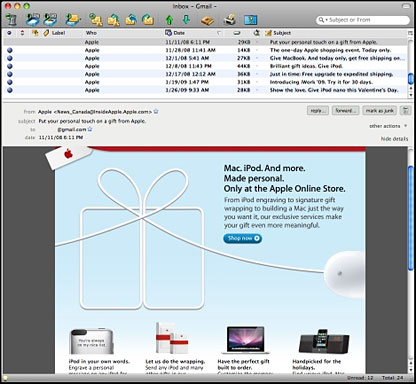416x384 pixels.
Task: Click the trash can delete icon
Action: [11, 20]
